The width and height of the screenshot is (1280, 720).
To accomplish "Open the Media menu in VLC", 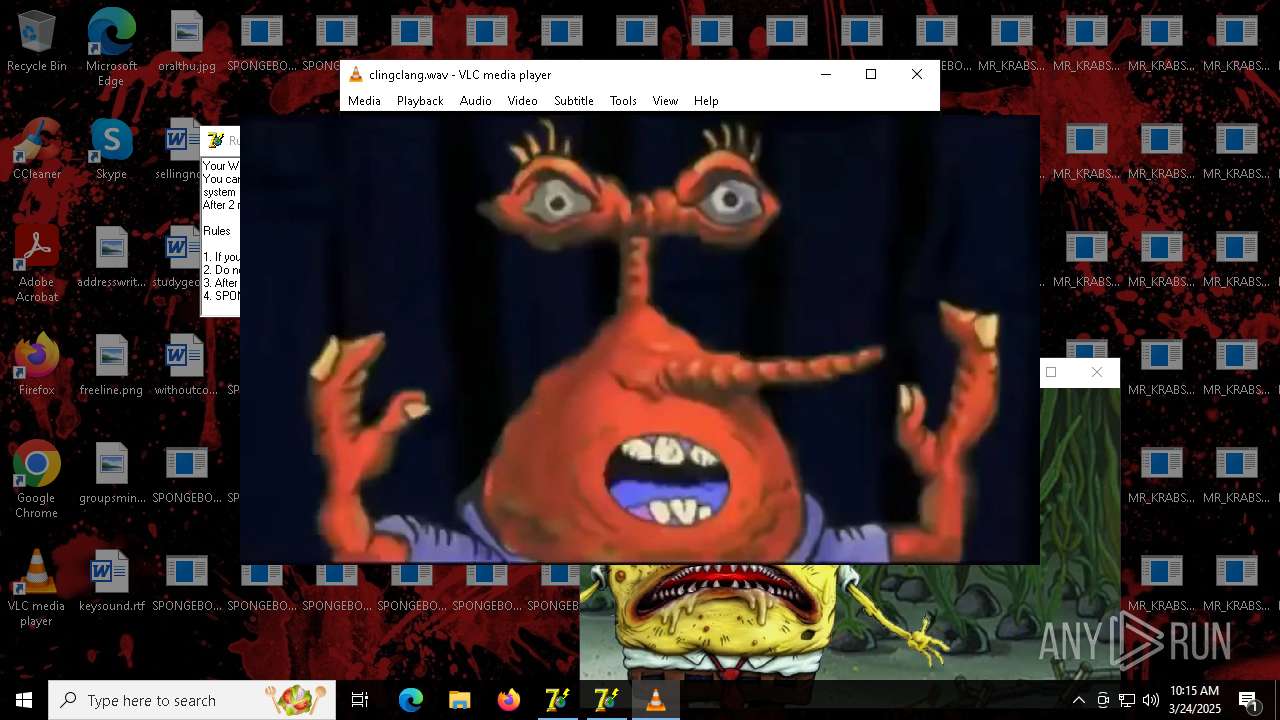I will [x=364, y=101].
